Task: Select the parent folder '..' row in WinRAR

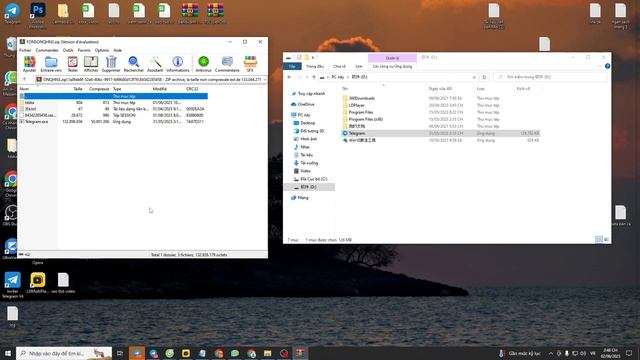Action: click(113, 96)
